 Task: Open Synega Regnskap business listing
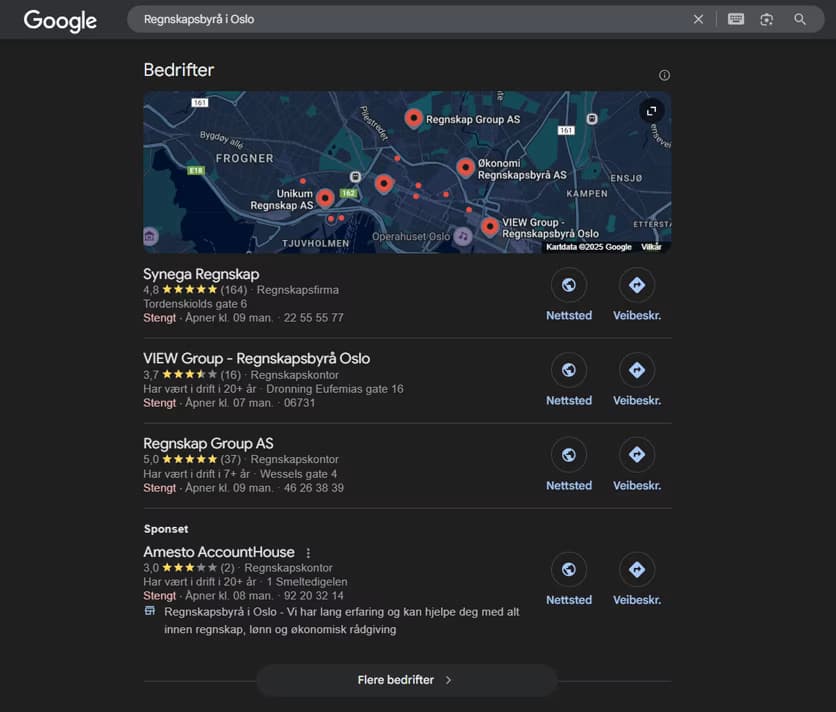[201, 274]
